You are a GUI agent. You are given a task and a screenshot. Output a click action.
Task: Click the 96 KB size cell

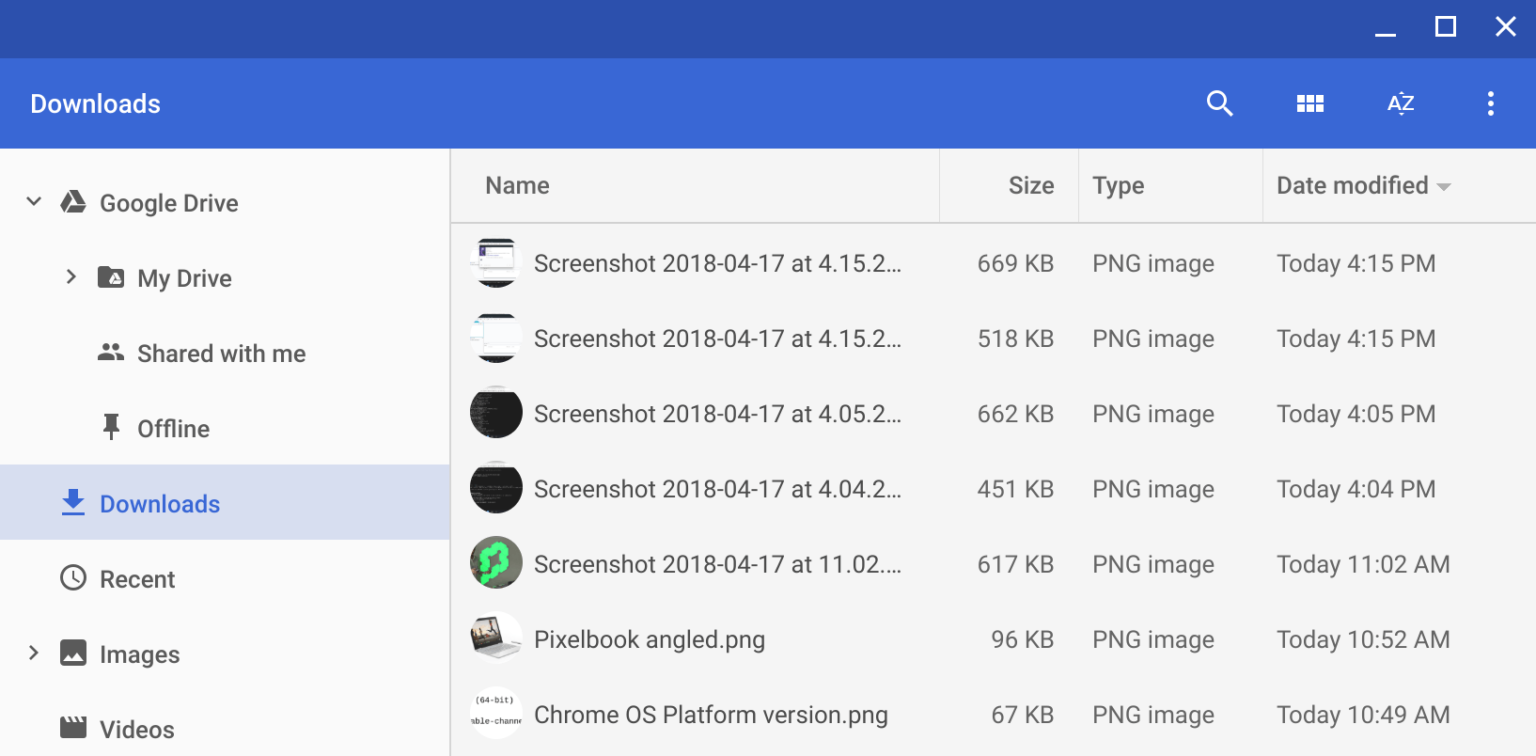(1022, 639)
